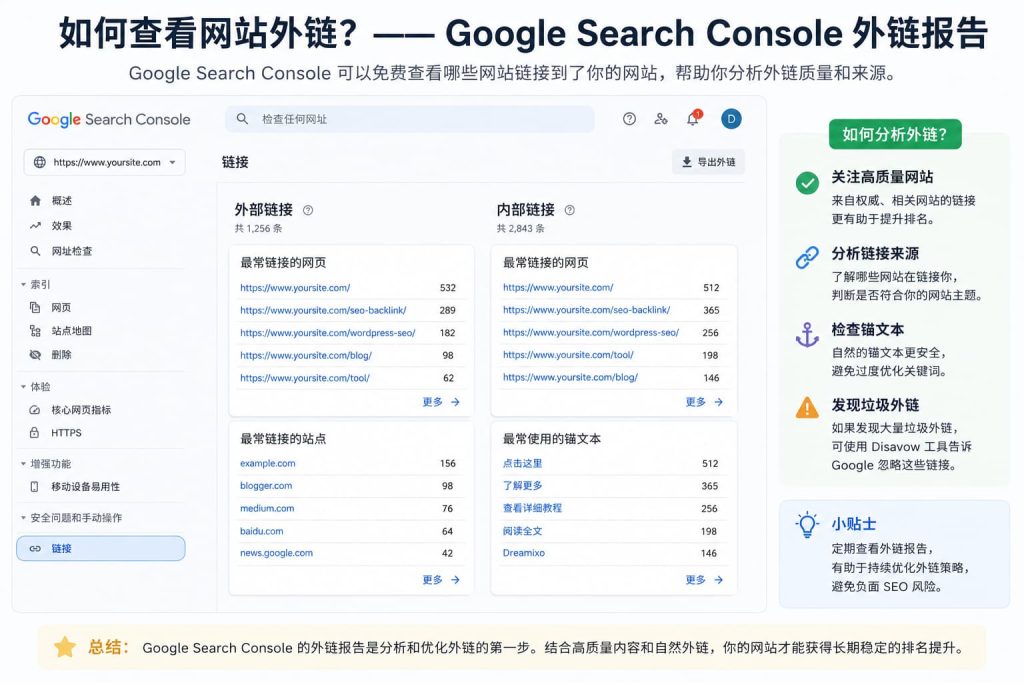Click the 共 1,256 条 external link count

click(259, 229)
